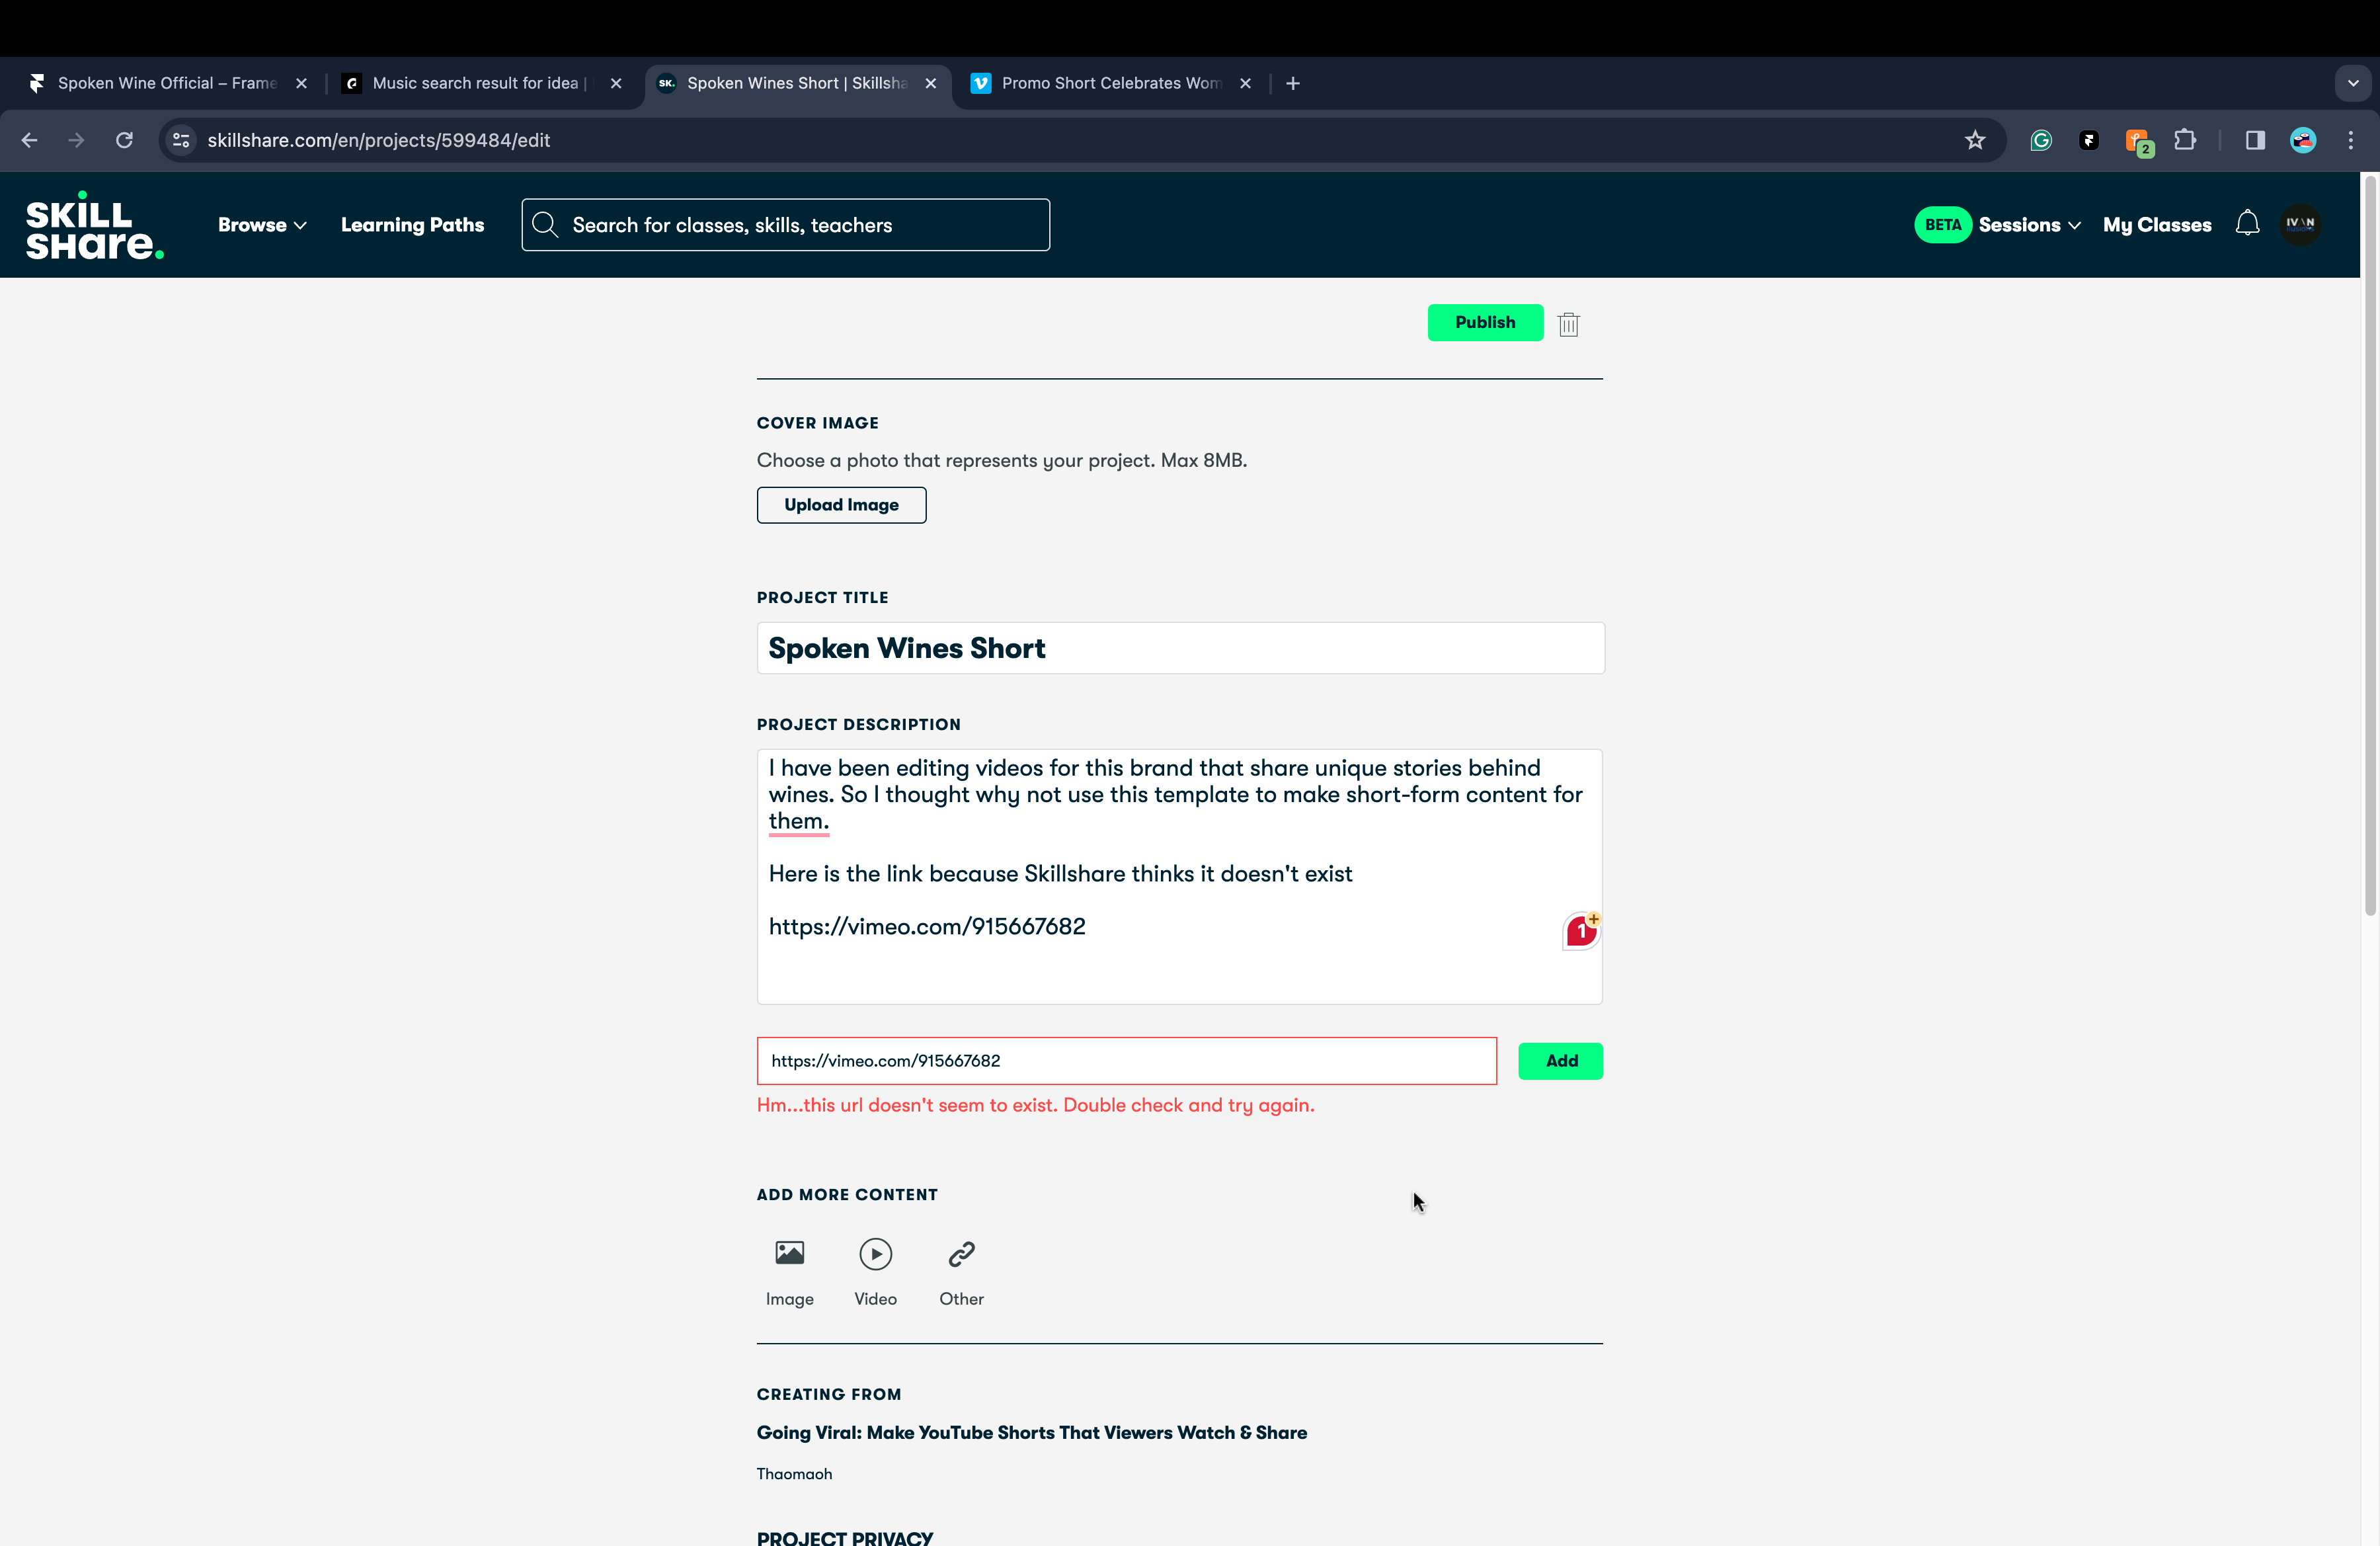Open the Grammarly browser extension
The width and height of the screenshot is (2380, 1546).
click(2041, 140)
